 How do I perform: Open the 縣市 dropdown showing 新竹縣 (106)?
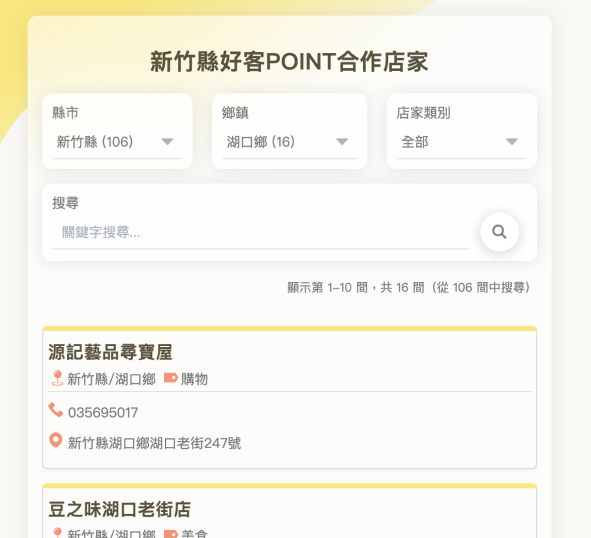coord(117,142)
